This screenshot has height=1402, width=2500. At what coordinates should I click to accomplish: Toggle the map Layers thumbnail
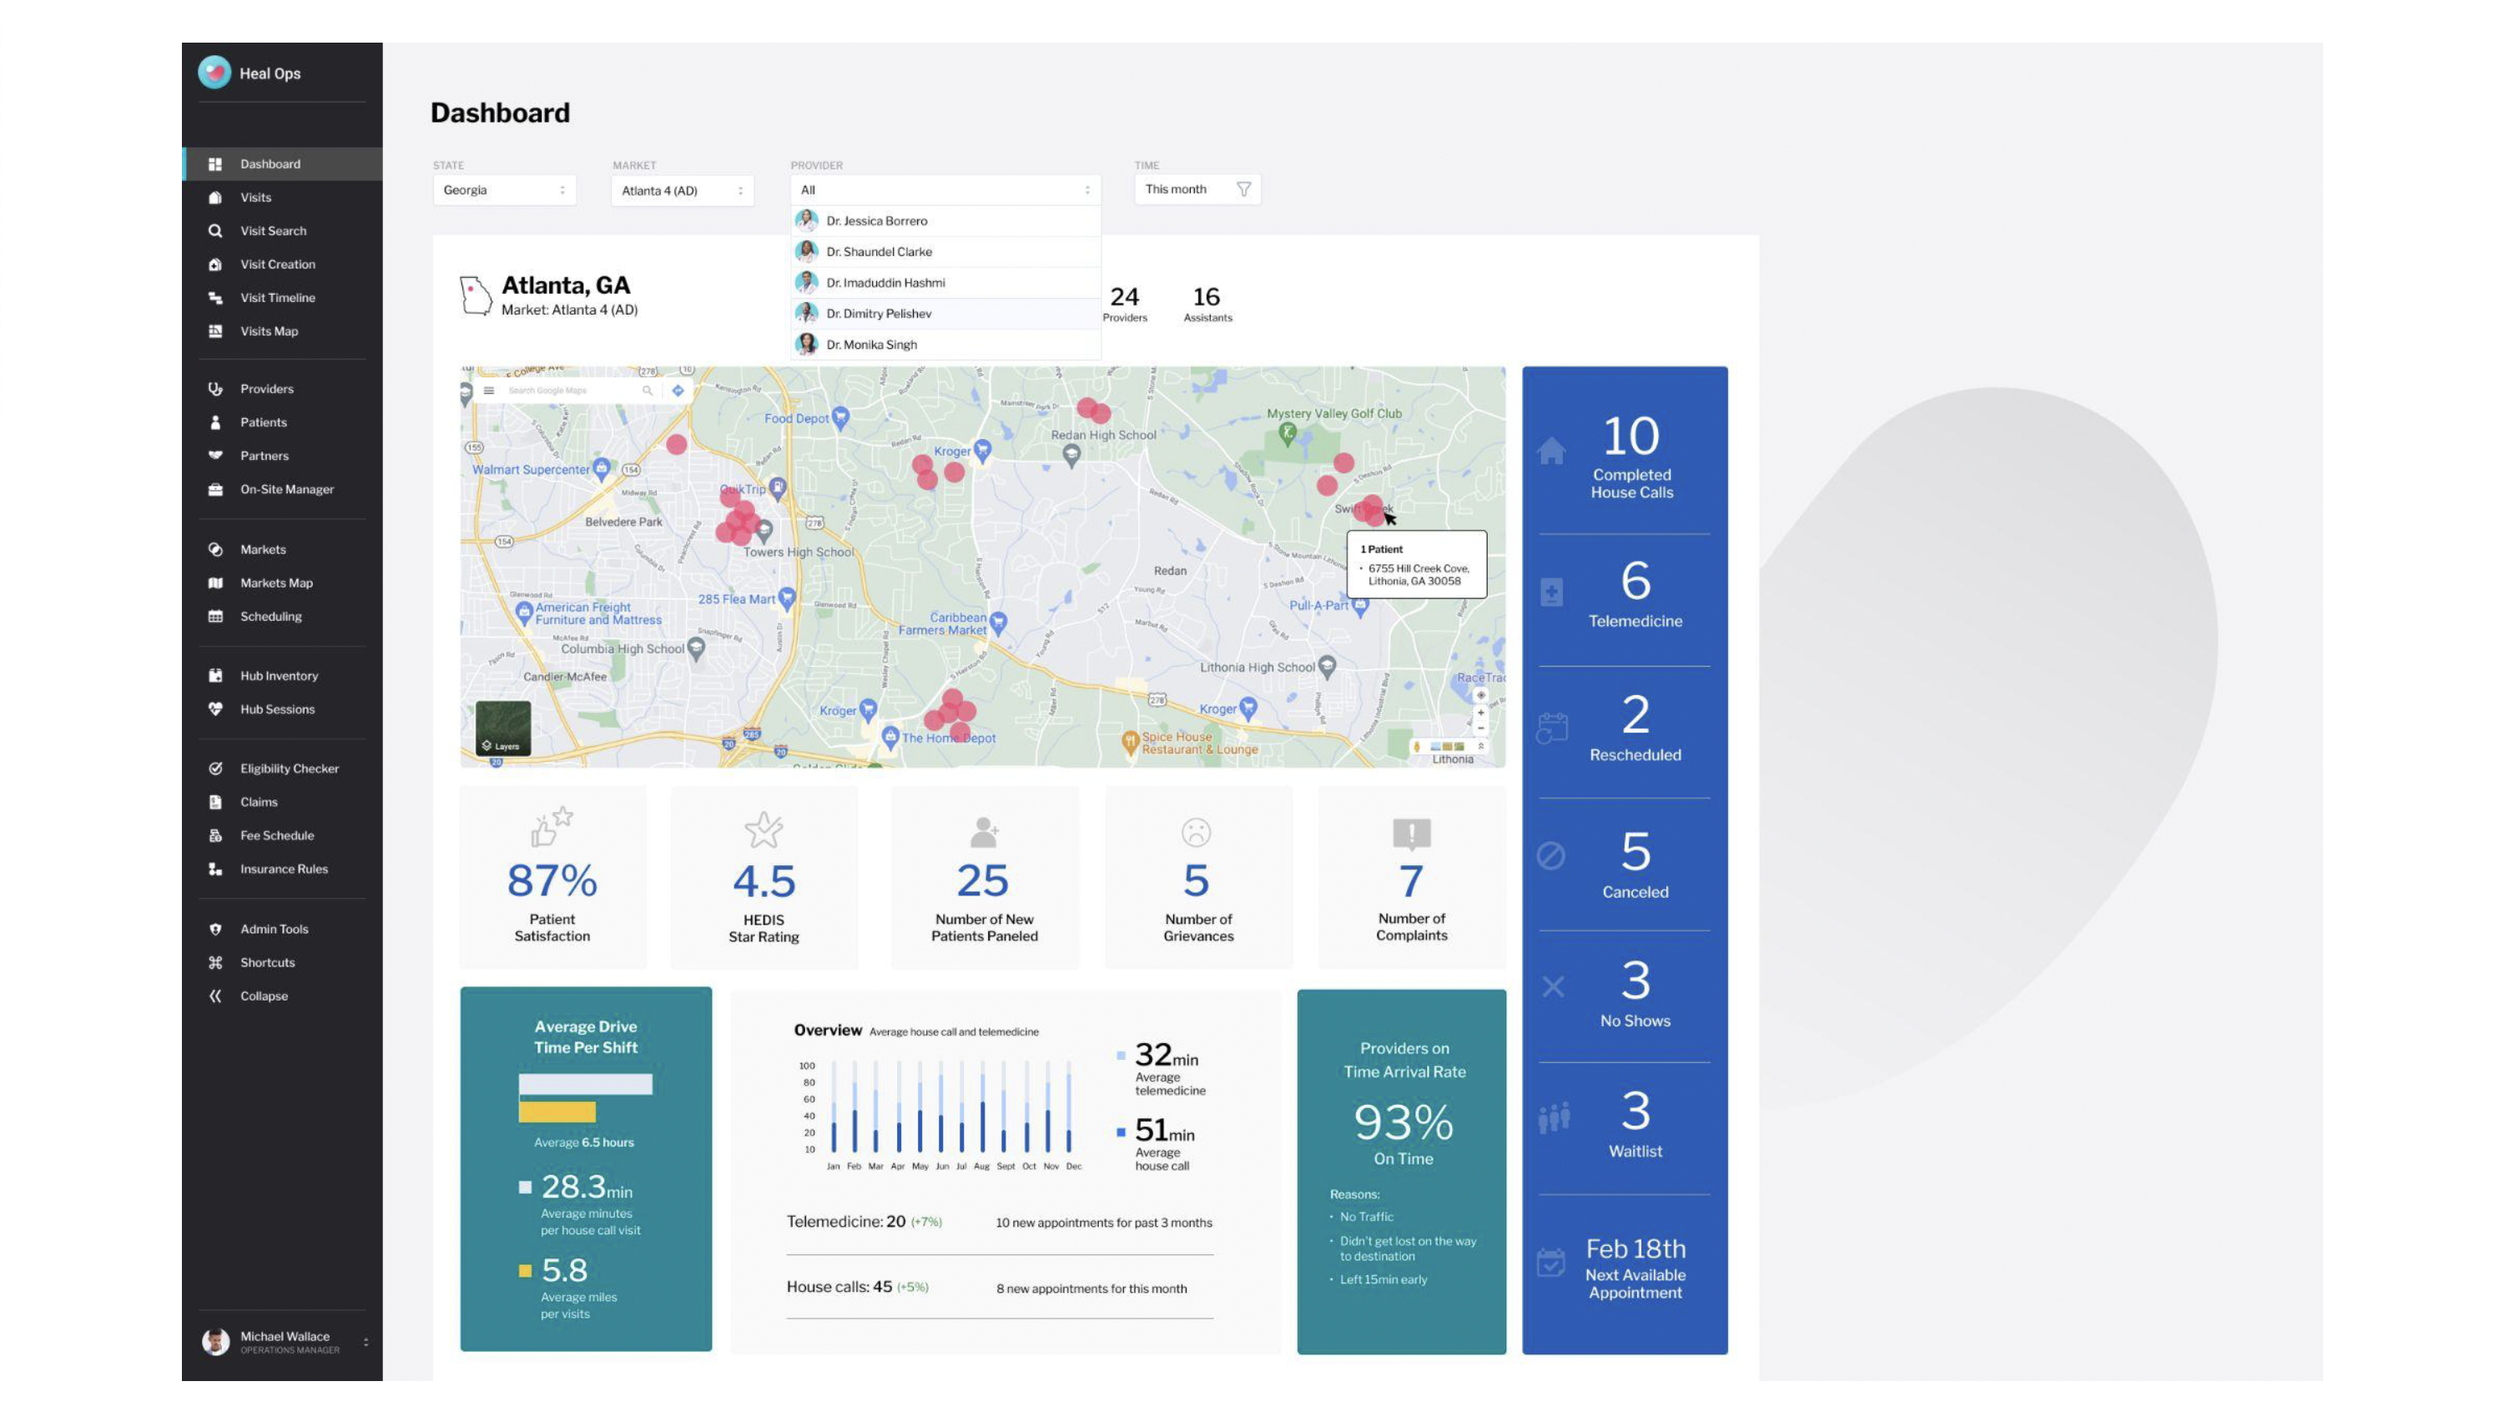tap(502, 728)
